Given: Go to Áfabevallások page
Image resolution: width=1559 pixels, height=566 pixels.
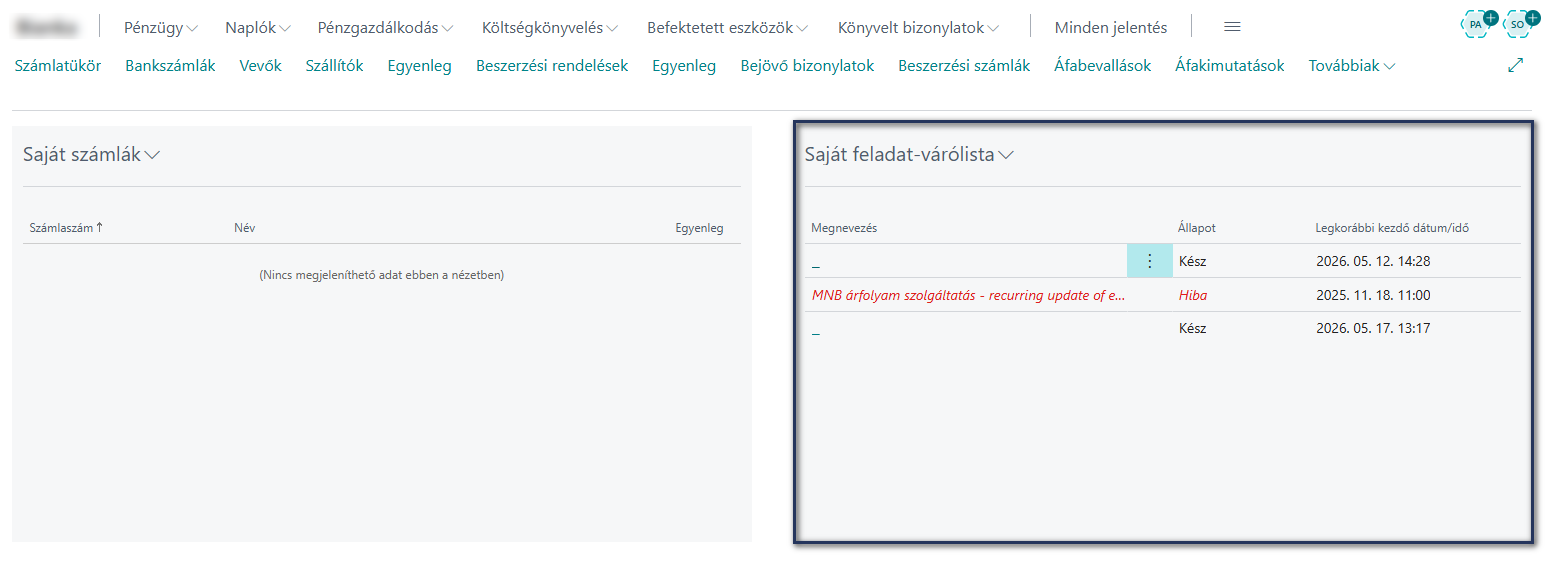Looking at the screenshot, I should point(1103,66).
